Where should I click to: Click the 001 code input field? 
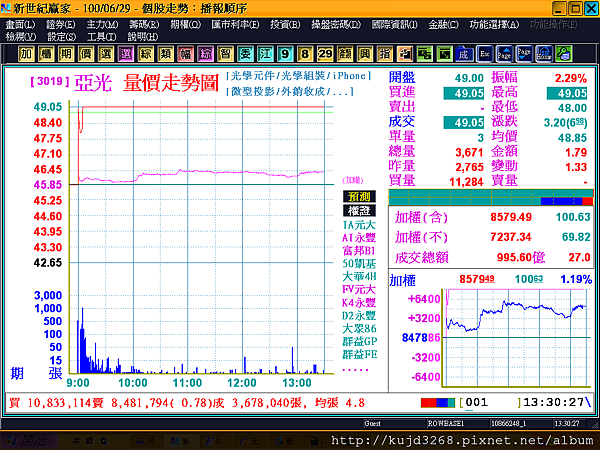point(491,403)
